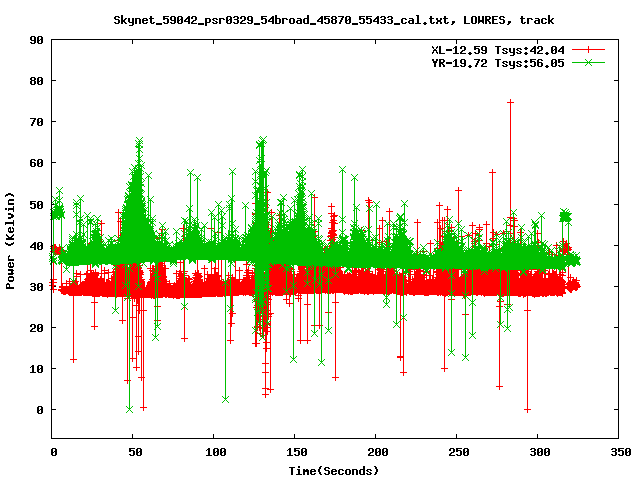Click y-axis tick value 80
This screenshot has height=480, width=640.
click(36, 81)
